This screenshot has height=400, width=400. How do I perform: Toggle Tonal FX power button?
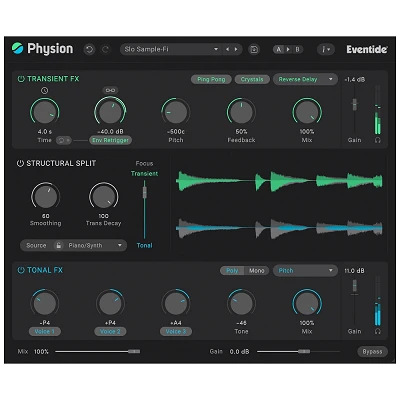click(x=21, y=270)
